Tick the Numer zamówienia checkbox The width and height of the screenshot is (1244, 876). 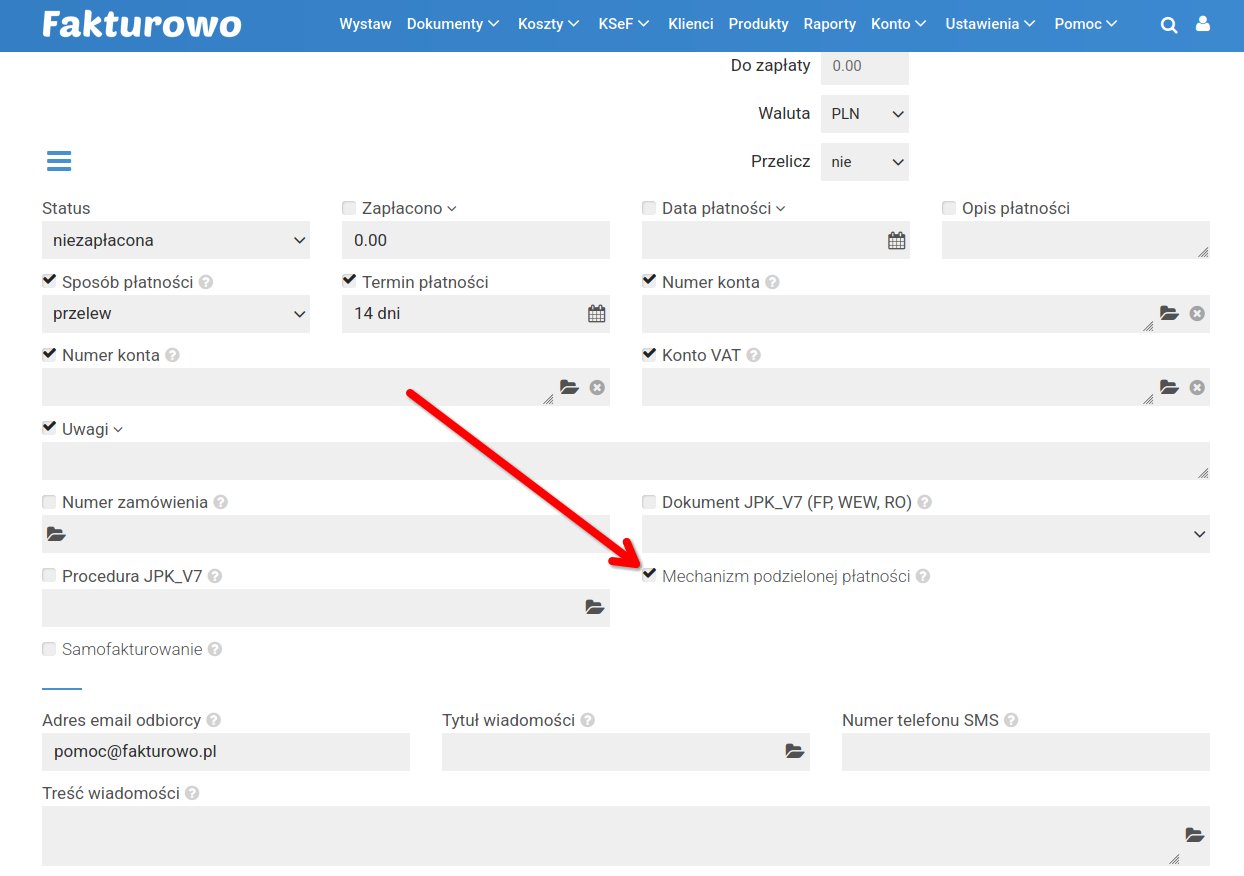pyautogui.click(x=49, y=502)
